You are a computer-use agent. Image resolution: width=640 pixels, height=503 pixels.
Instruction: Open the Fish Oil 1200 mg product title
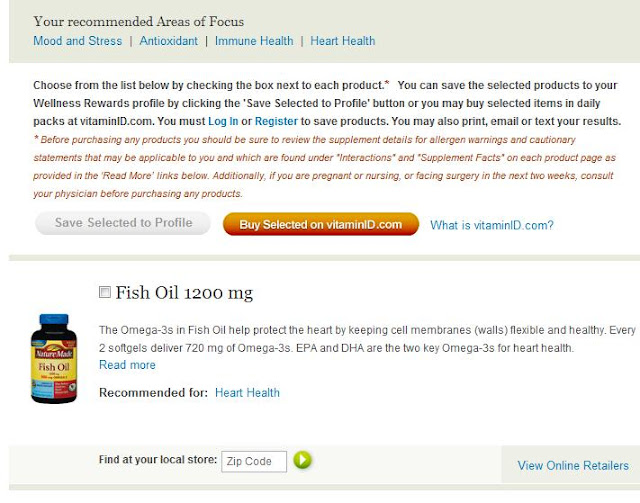coord(184,293)
